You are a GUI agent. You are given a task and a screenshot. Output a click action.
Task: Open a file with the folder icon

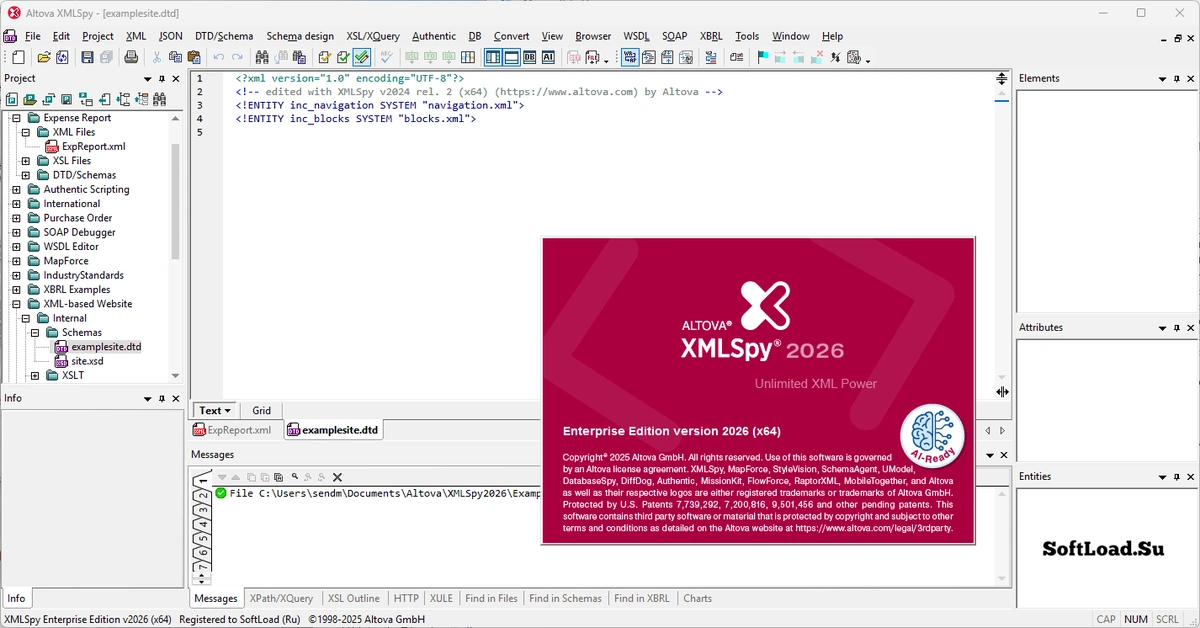click(44, 58)
